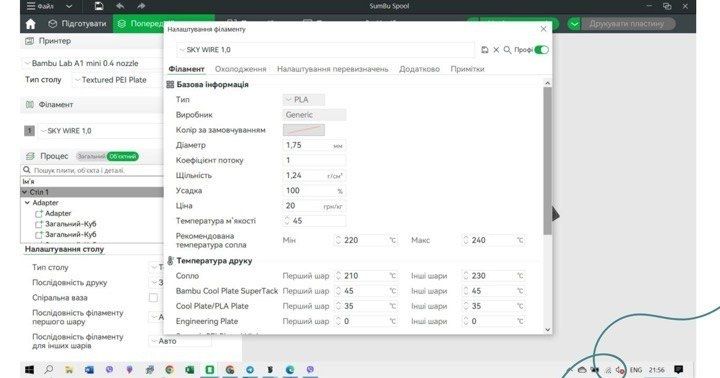Open the Windows Start menu
Image resolution: width=720 pixels, height=378 pixels.
pyautogui.click(x=29, y=370)
